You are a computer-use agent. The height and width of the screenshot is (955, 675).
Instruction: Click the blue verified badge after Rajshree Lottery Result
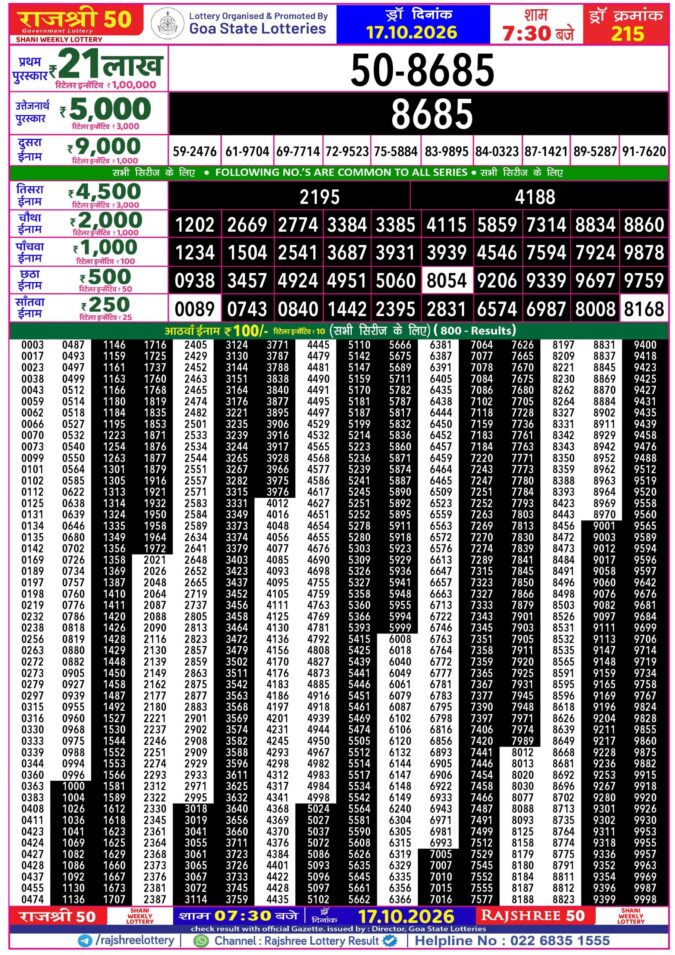pyautogui.click(x=389, y=941)
